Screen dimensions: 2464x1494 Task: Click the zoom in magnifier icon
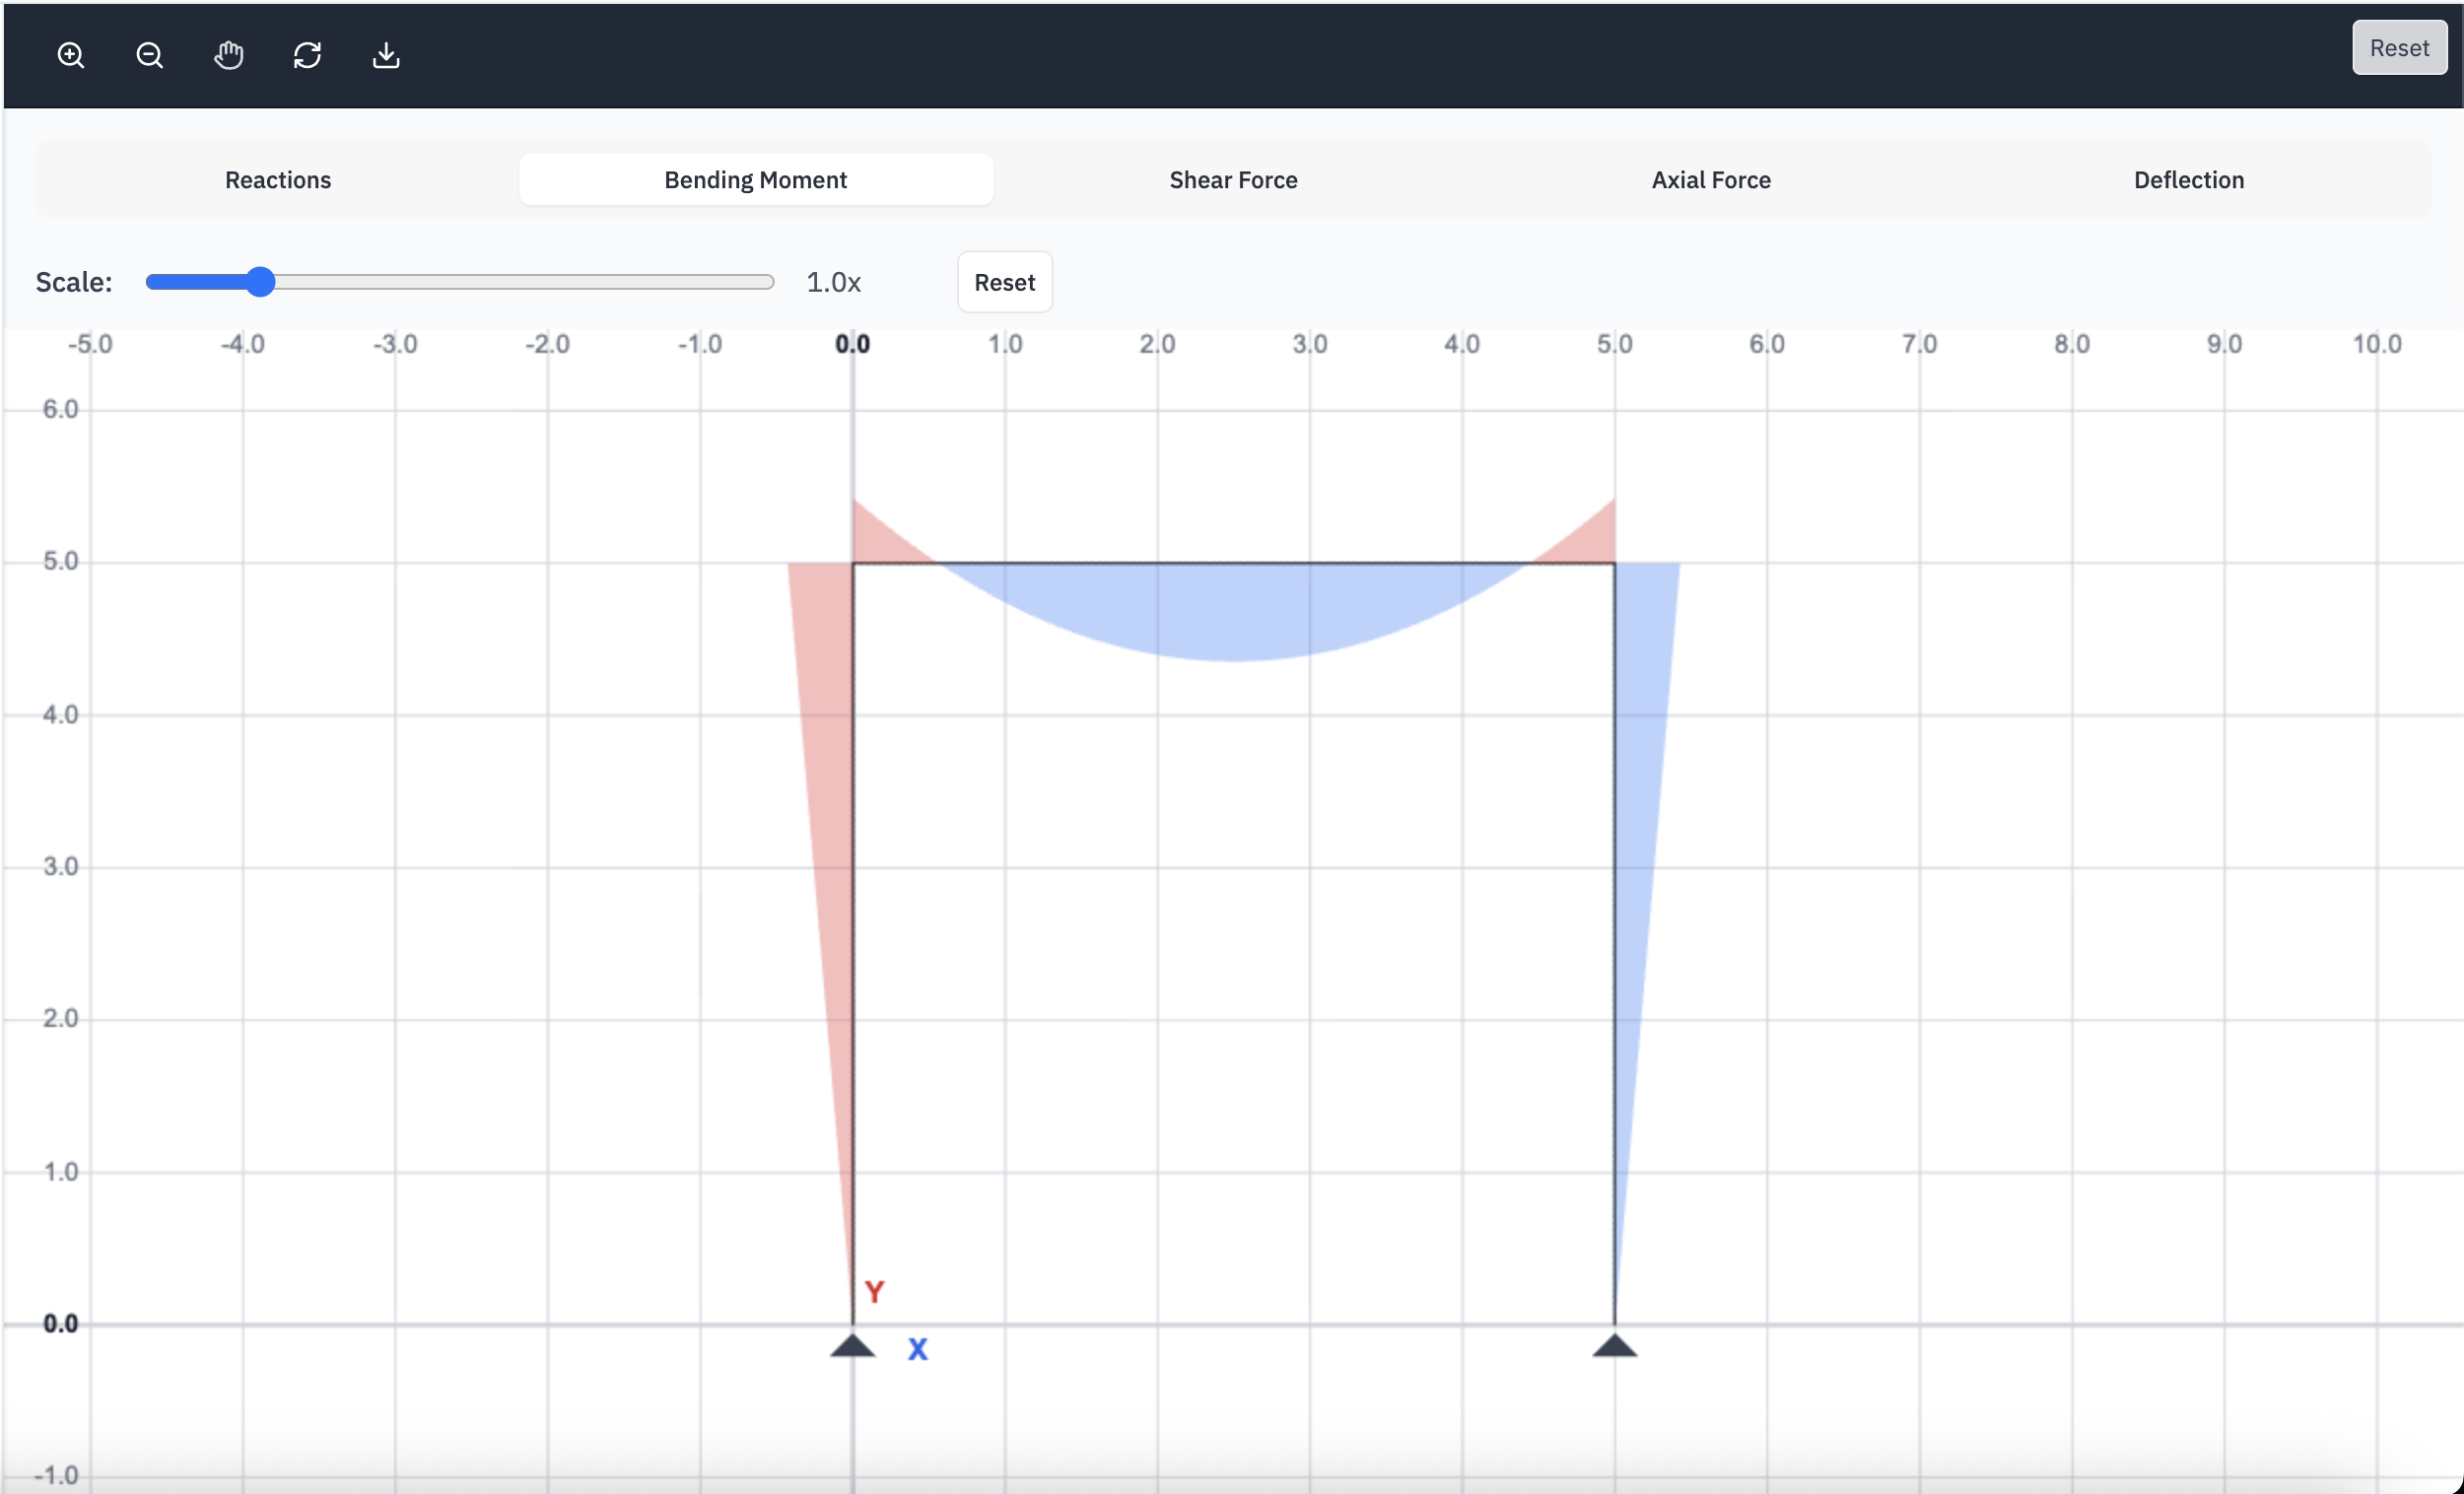click(70, 55)
